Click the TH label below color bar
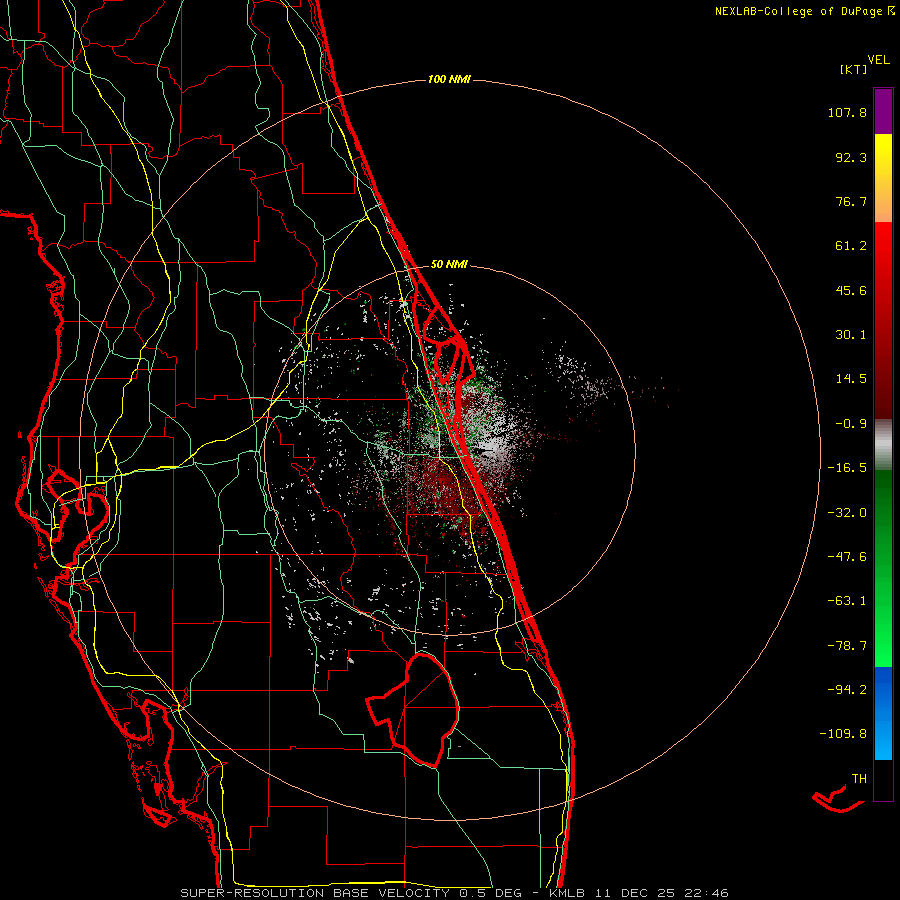Image resolution: width=900 pixels, height=900 pixels. 859,779
